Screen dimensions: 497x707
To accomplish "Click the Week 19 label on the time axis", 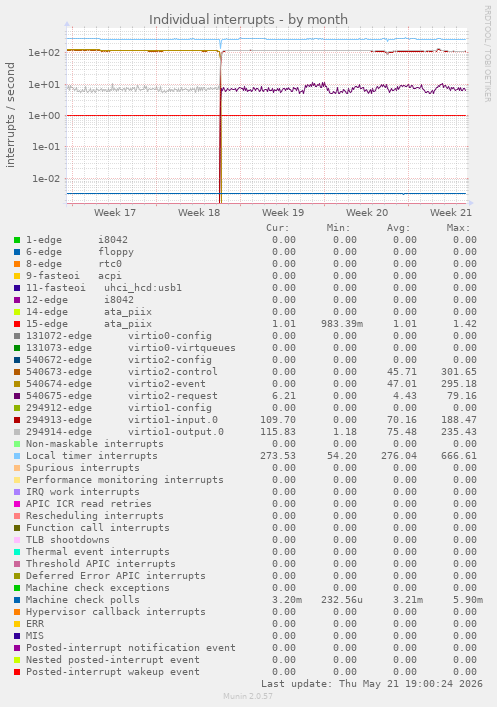I will coord(283,212).
